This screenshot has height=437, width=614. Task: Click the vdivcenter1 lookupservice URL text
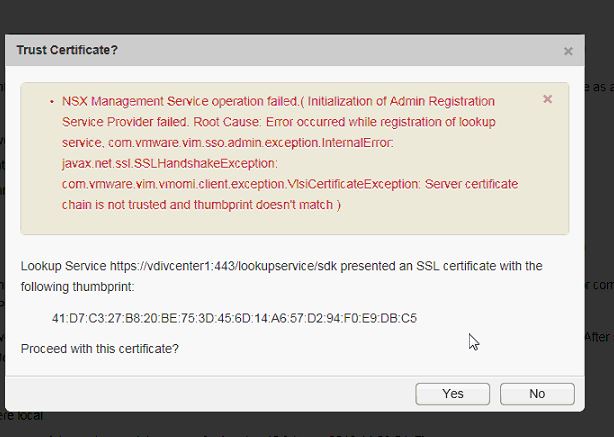click(223, 266)
